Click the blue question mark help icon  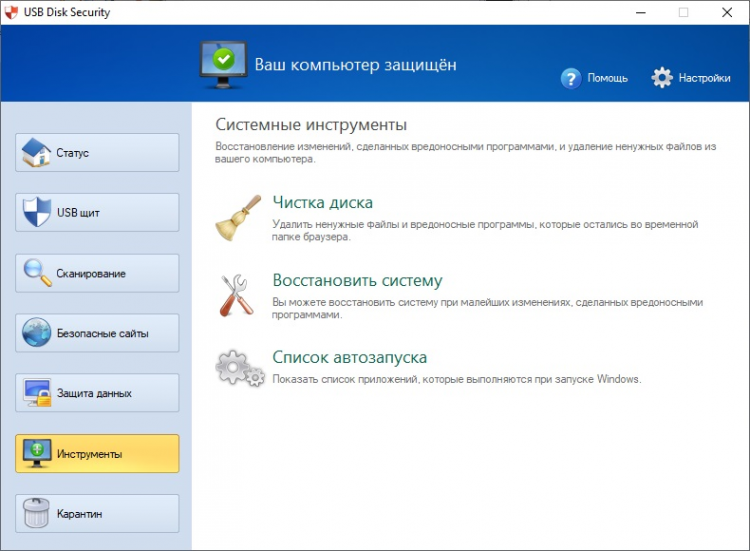pos(571,78)
